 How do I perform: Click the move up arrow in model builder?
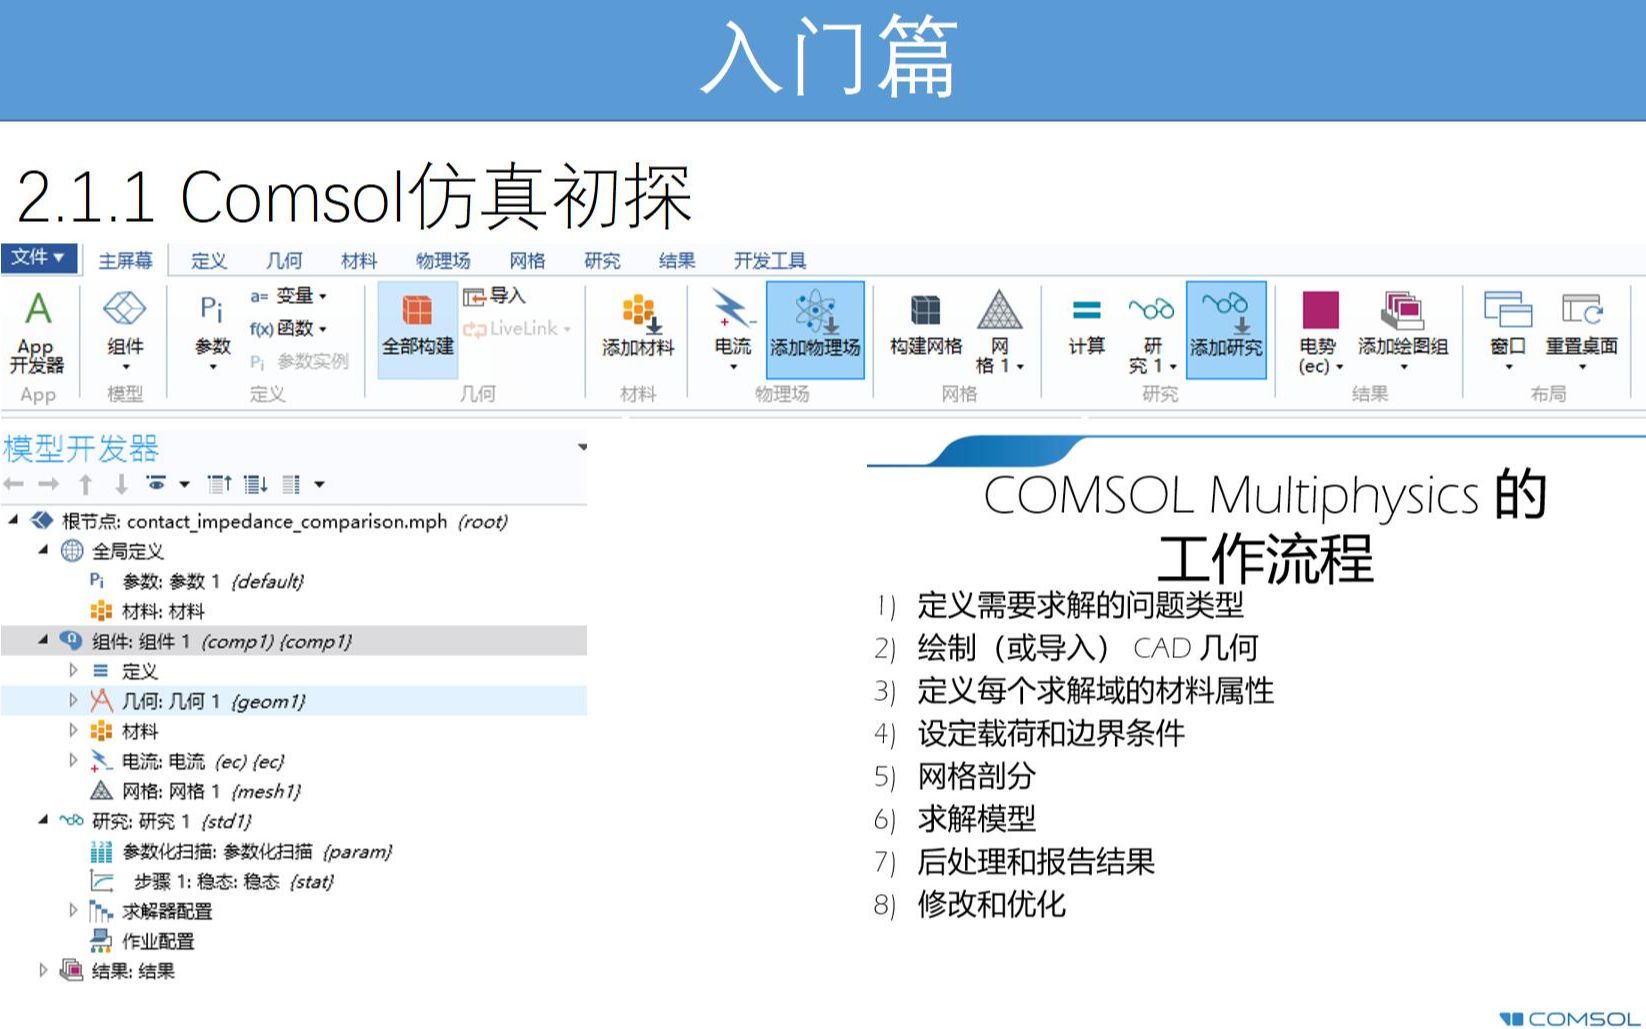coord(86,485)
